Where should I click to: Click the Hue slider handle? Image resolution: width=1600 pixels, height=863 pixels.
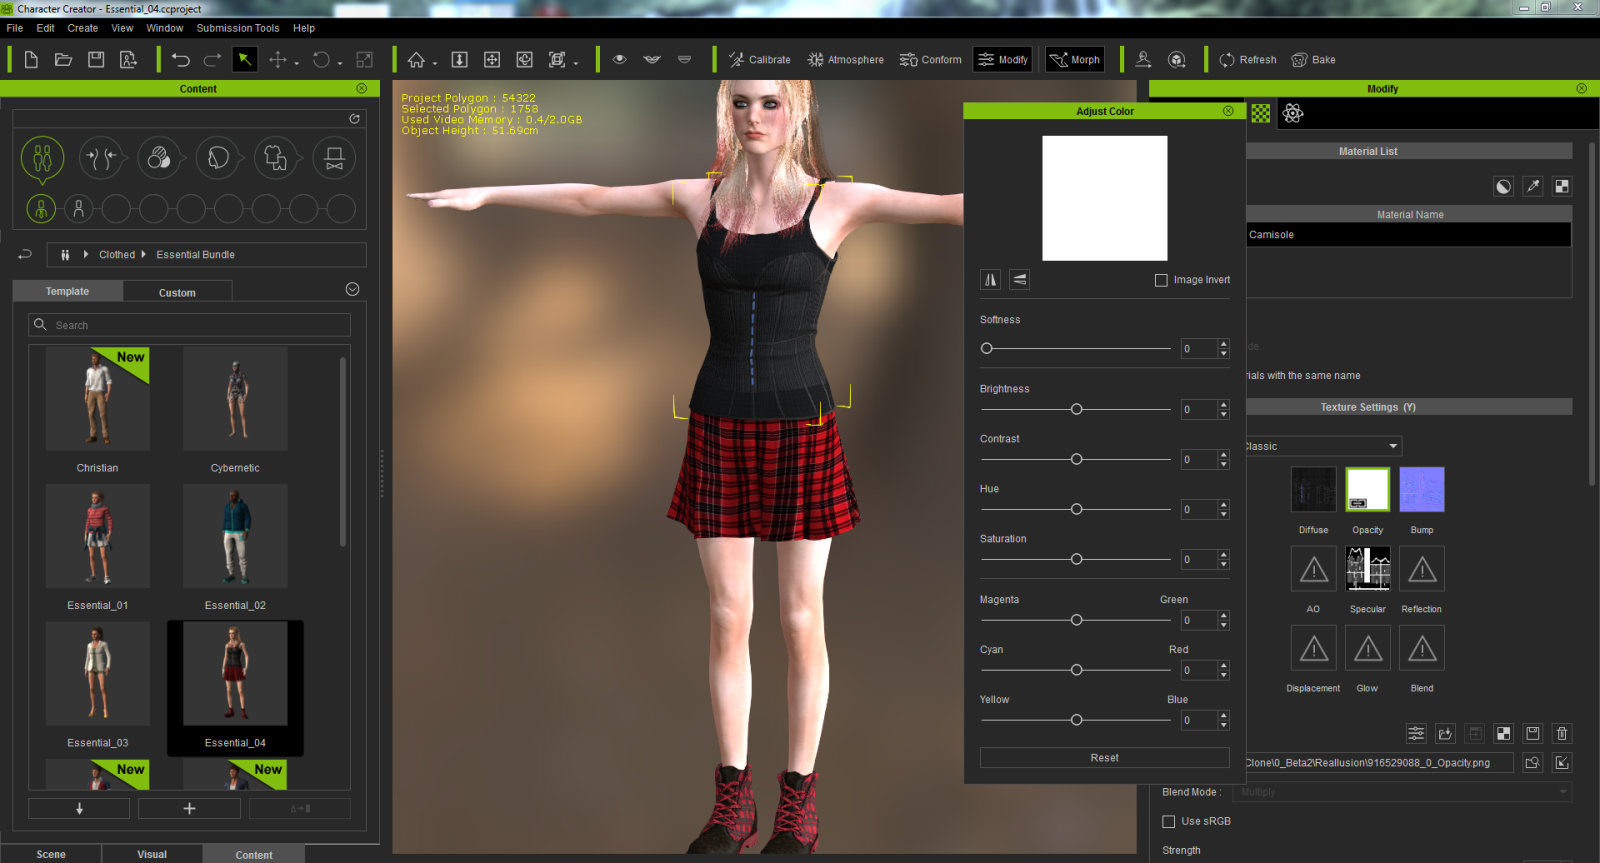pyautogui.click(x=1077, y=509)
